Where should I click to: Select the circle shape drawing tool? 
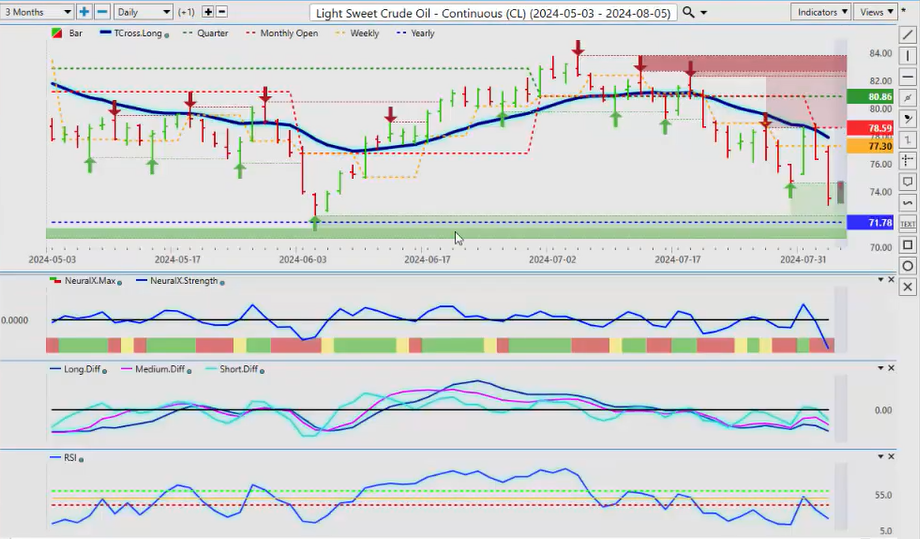click(x=907, y=266)
